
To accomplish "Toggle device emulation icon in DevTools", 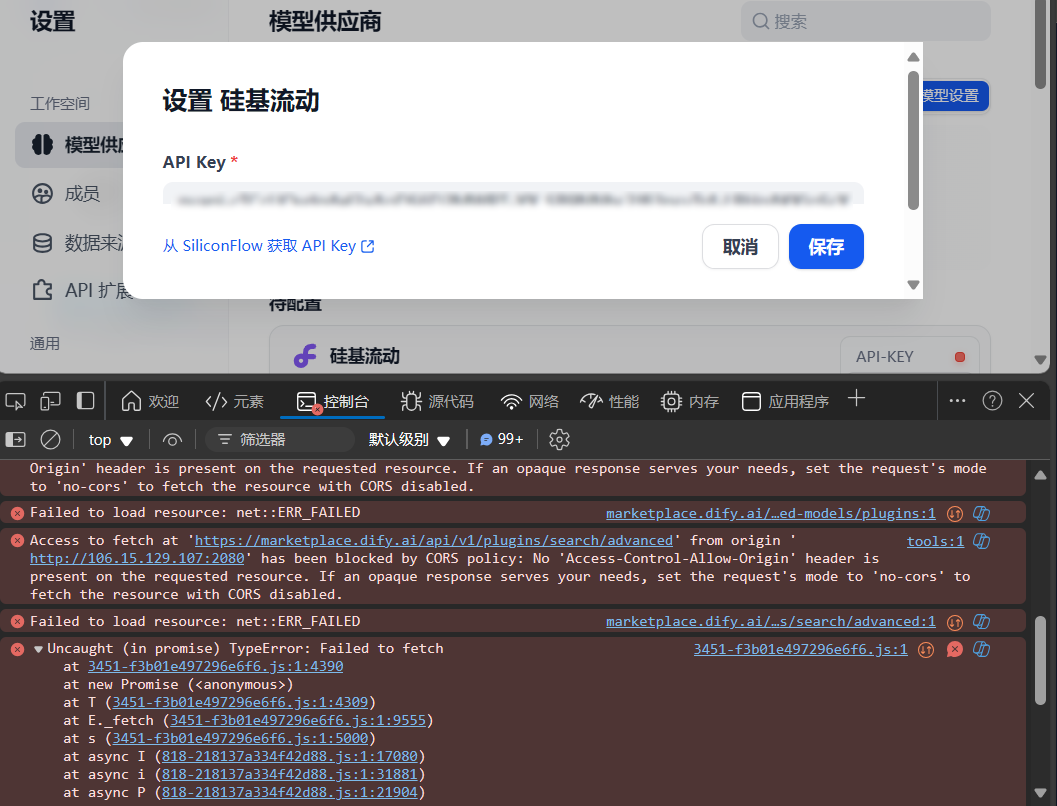I will pyautogui.click(x=51, y=402).
